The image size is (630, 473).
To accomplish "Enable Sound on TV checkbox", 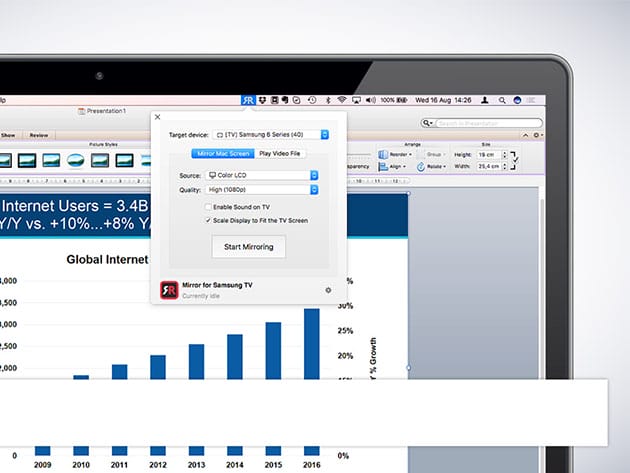I will 208,205.
